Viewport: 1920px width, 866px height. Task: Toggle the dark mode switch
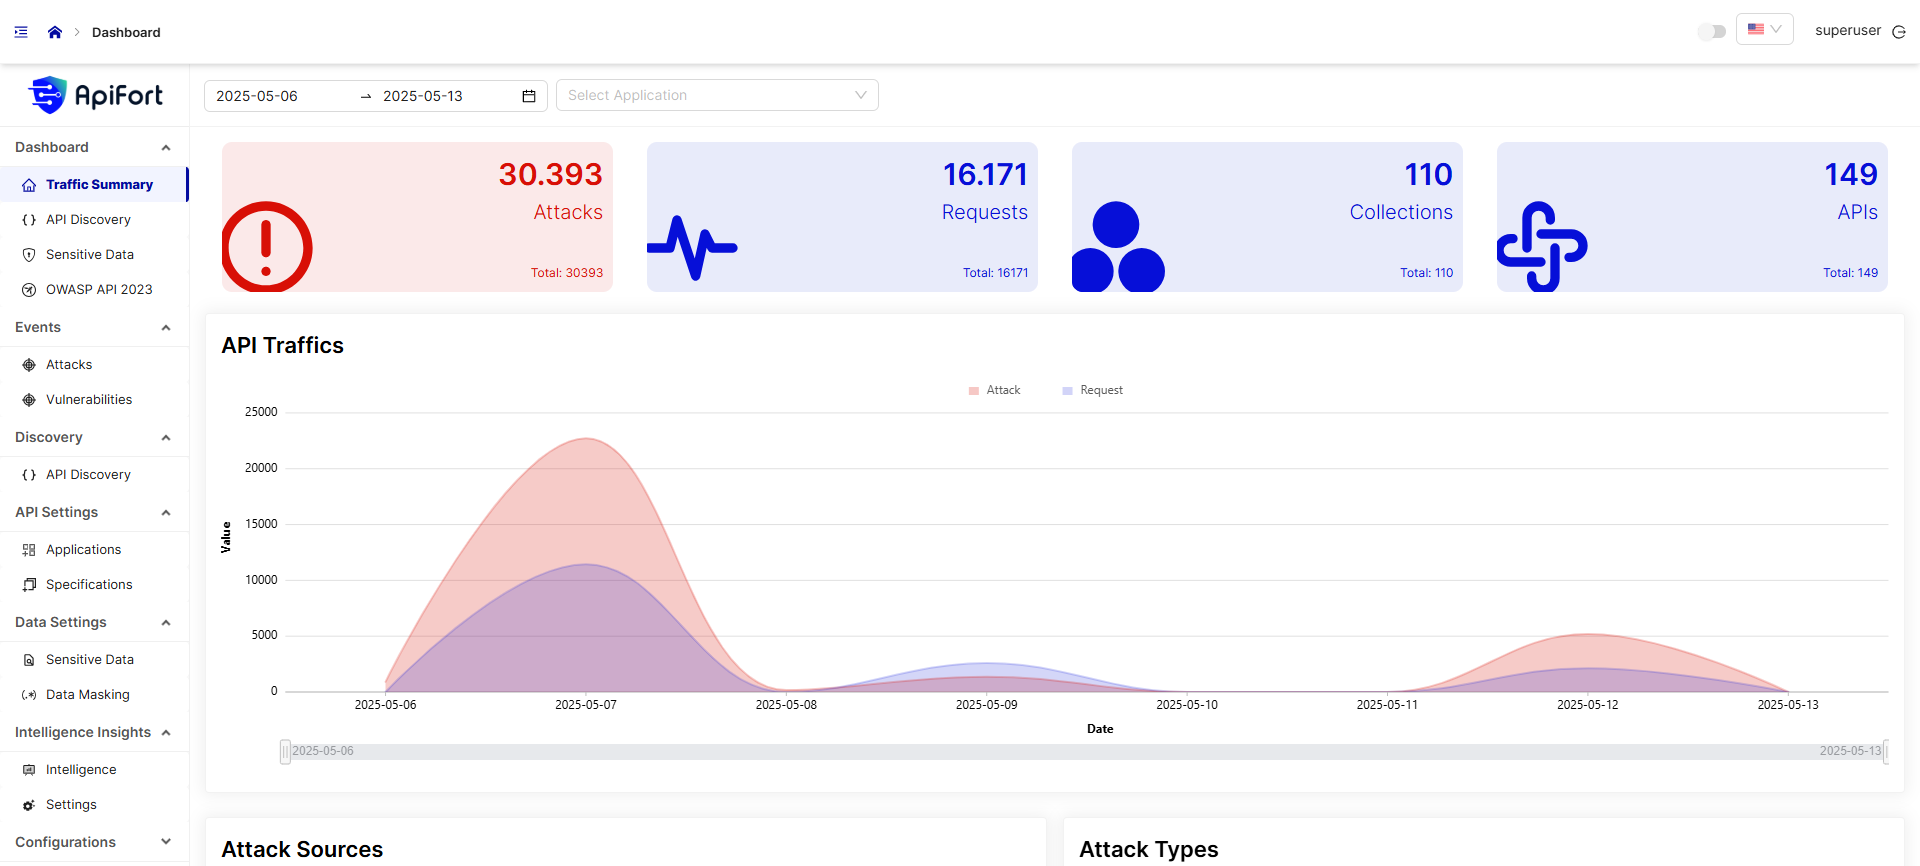coord(1712,32)
